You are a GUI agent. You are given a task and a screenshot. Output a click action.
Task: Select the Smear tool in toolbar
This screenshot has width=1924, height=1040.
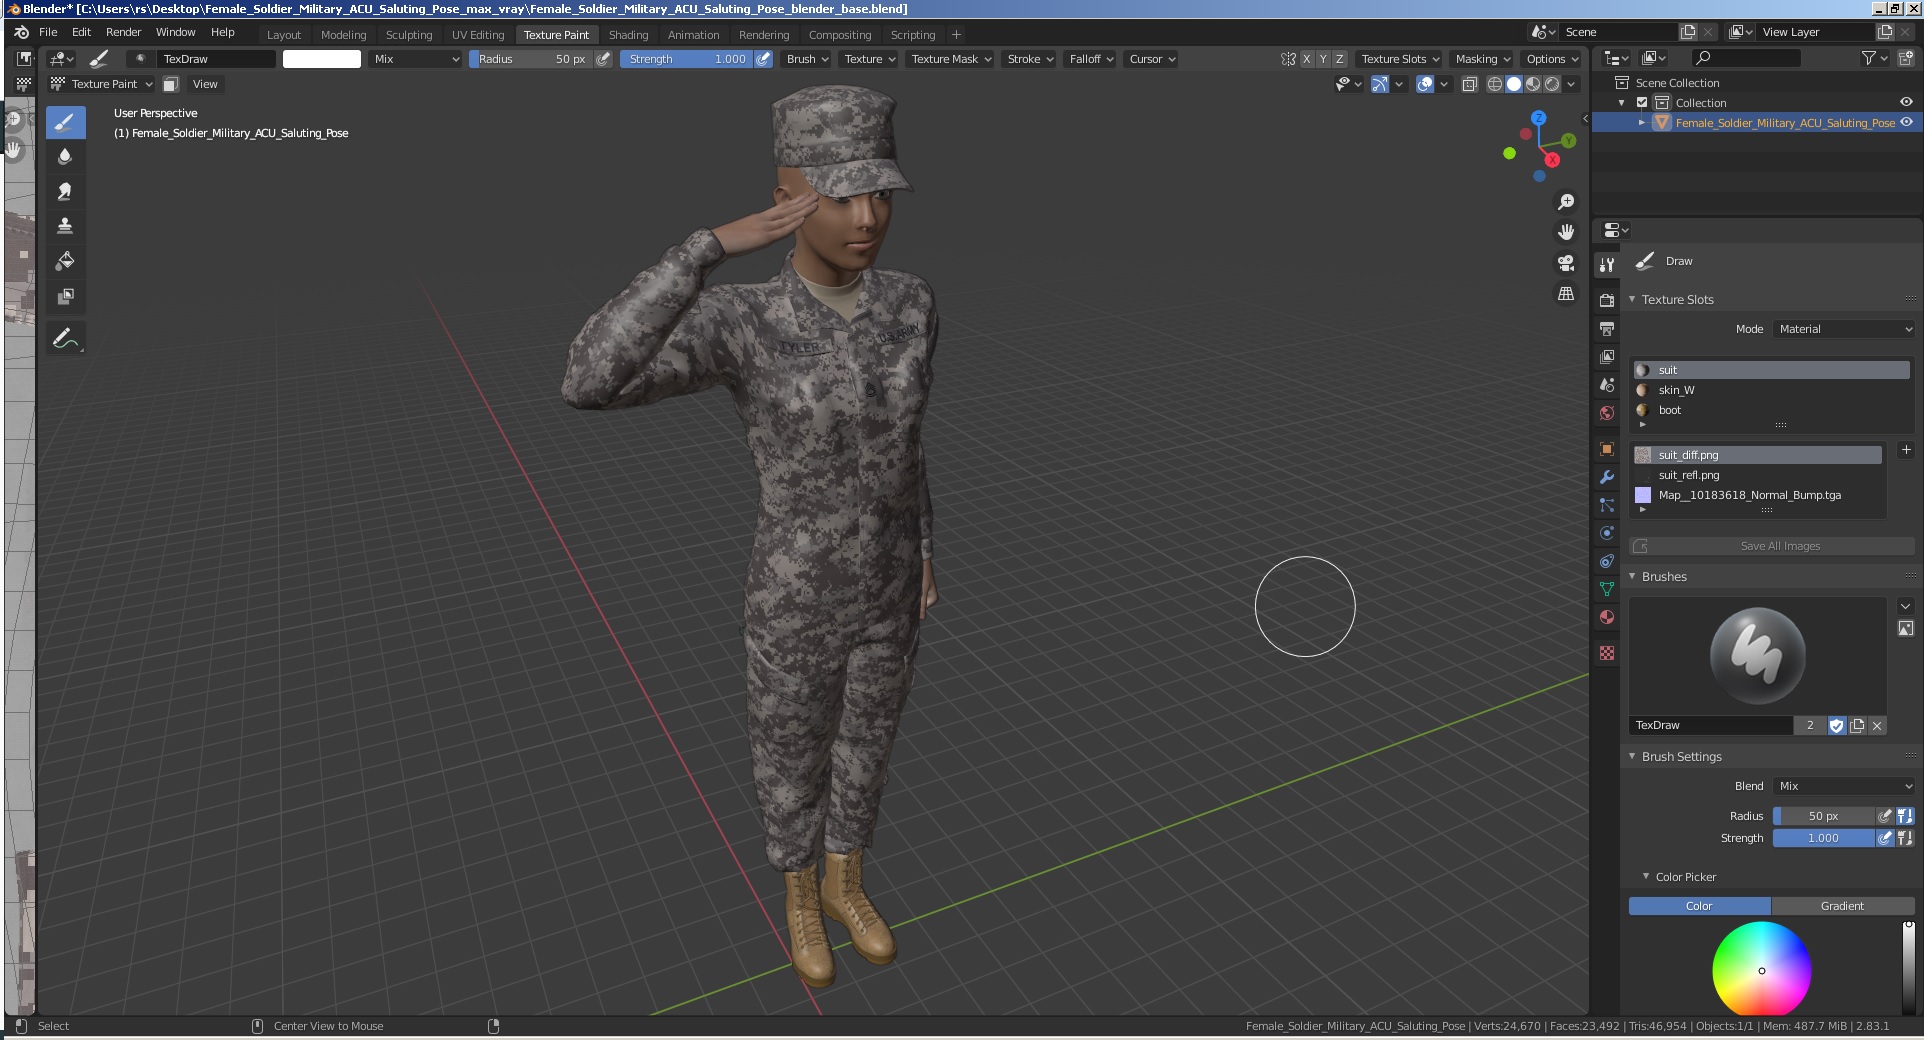(65, 191)
